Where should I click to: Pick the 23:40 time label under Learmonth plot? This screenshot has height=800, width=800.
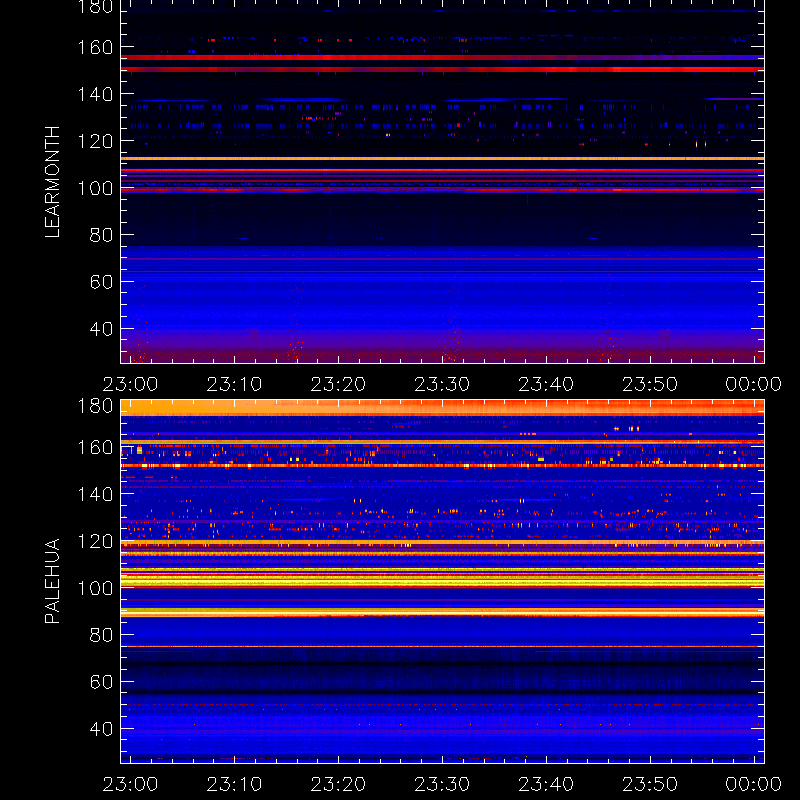(546, 384)
